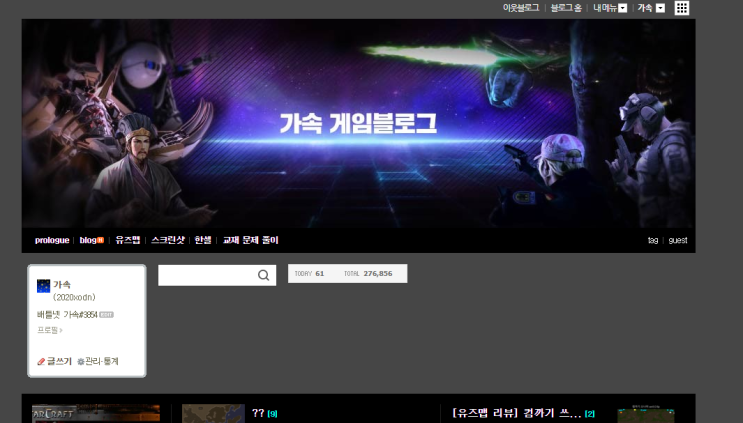Viewport: 743px width, 423px height.
Task: Click 글쓰기 to write a post
Action: point(54,361)
